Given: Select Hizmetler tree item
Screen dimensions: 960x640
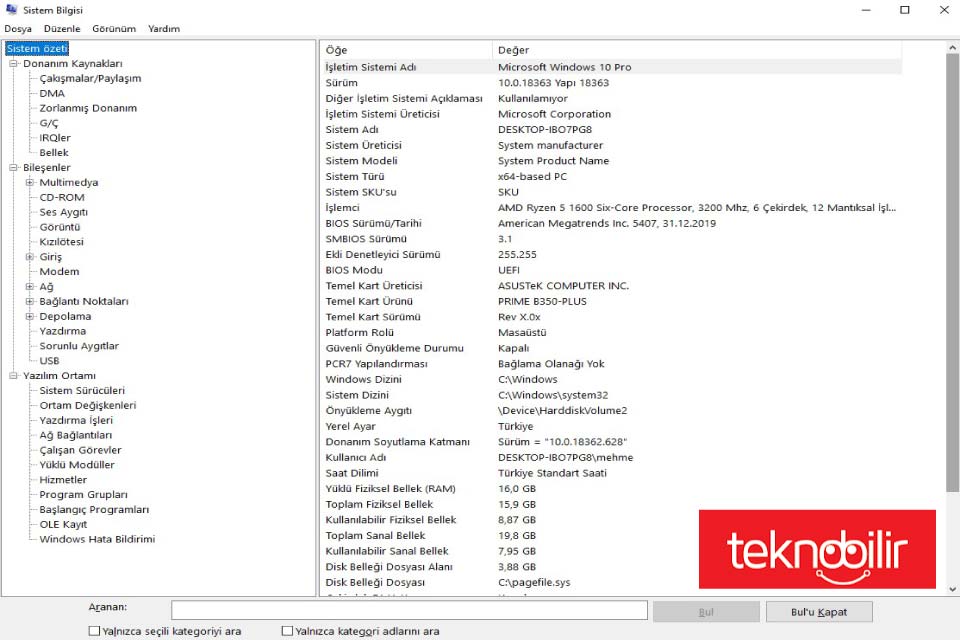Looking at the screenshot, I should pos(63,480).
